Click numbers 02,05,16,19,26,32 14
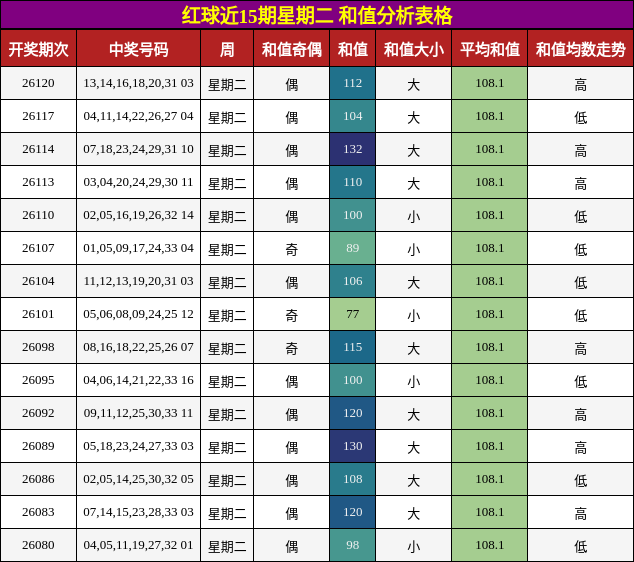The image size is (634, 562). (138, 215)
